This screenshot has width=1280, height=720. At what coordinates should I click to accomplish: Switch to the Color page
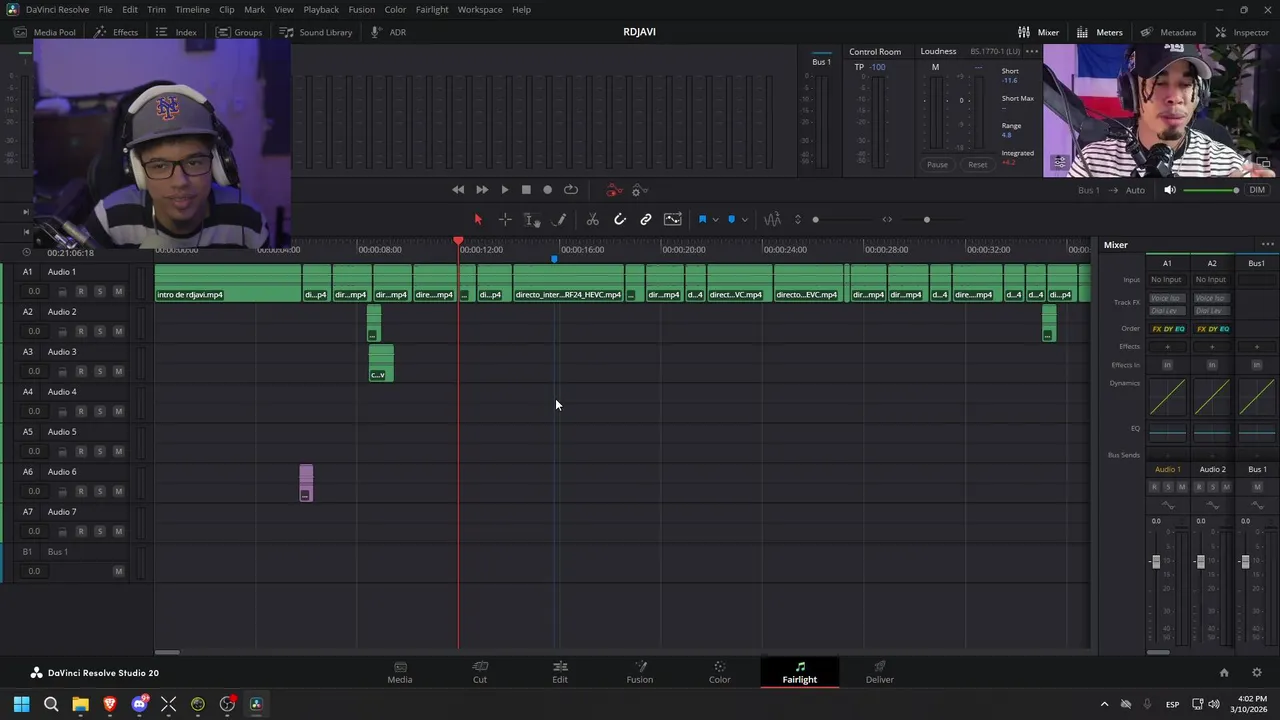[720, 672]
